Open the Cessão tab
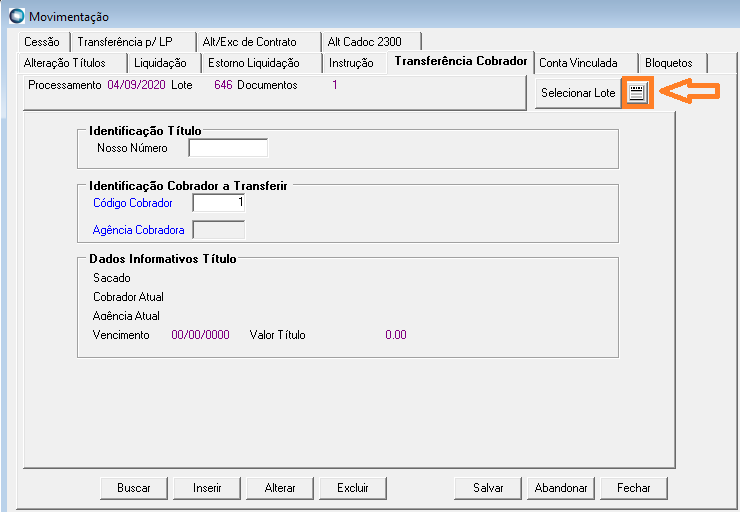The image size is (740, 512). click(42, 42)
